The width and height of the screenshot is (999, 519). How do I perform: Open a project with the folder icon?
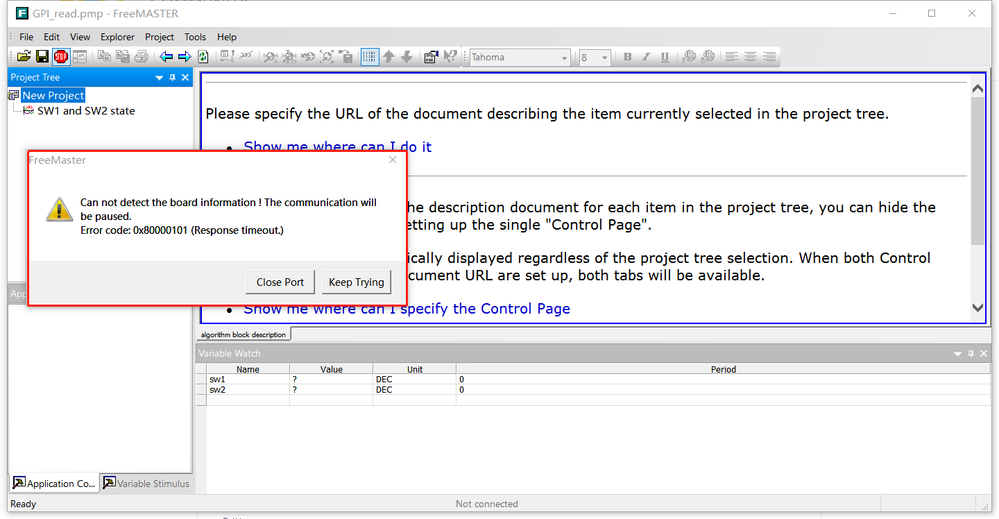point(24,57)
